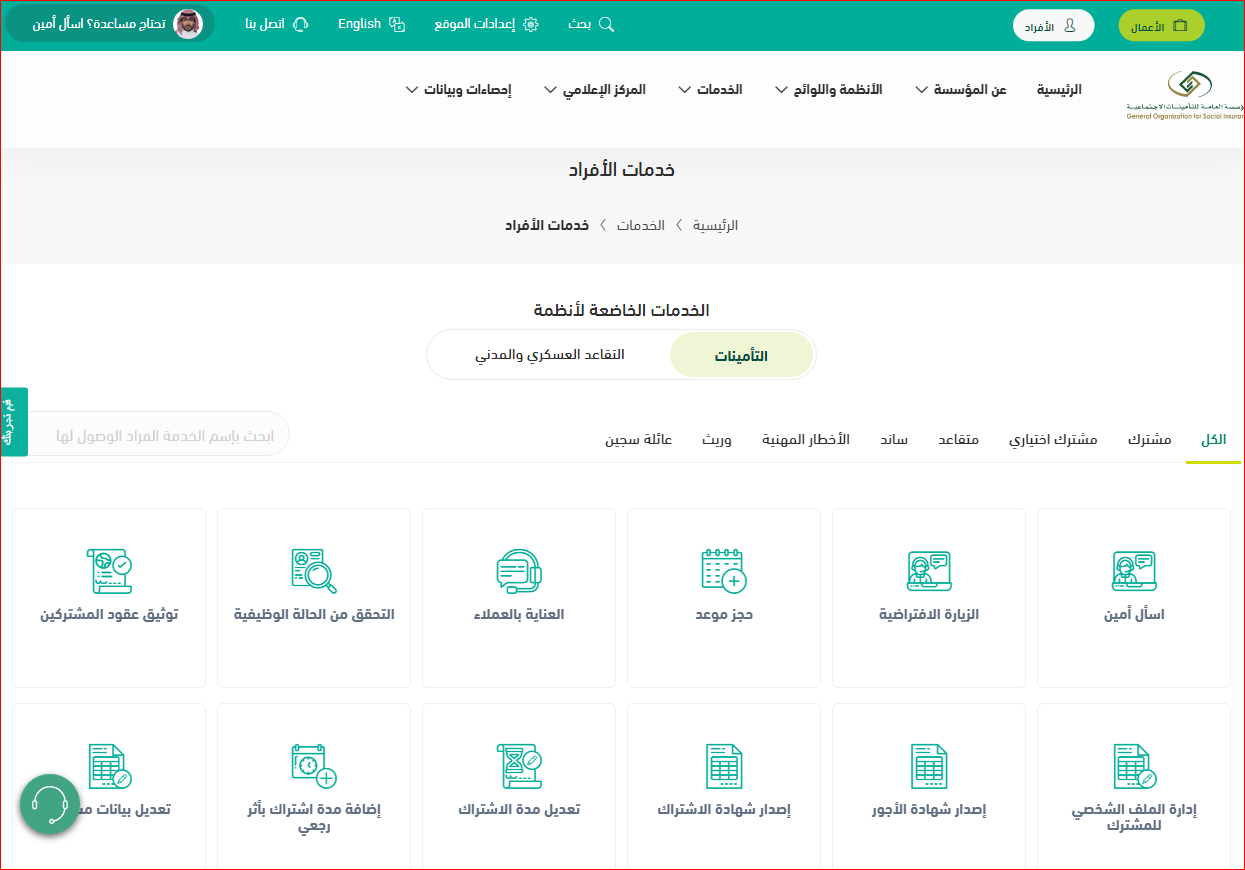The width and height of the screenshot is (1245, 870).
Task: Switch to the متقاعد services tab
Action: (958, 440)
